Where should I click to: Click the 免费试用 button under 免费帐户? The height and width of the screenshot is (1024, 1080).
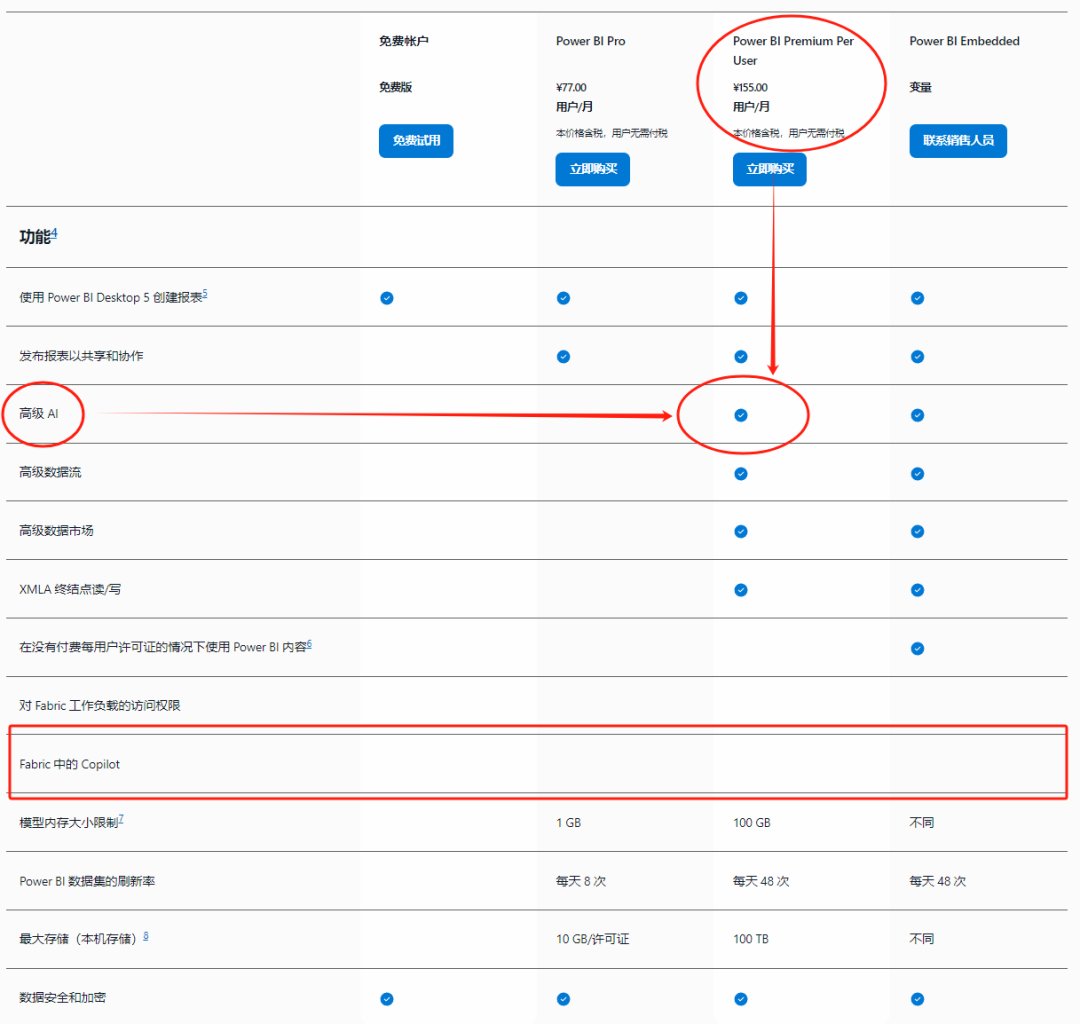(x=416, y=140)
